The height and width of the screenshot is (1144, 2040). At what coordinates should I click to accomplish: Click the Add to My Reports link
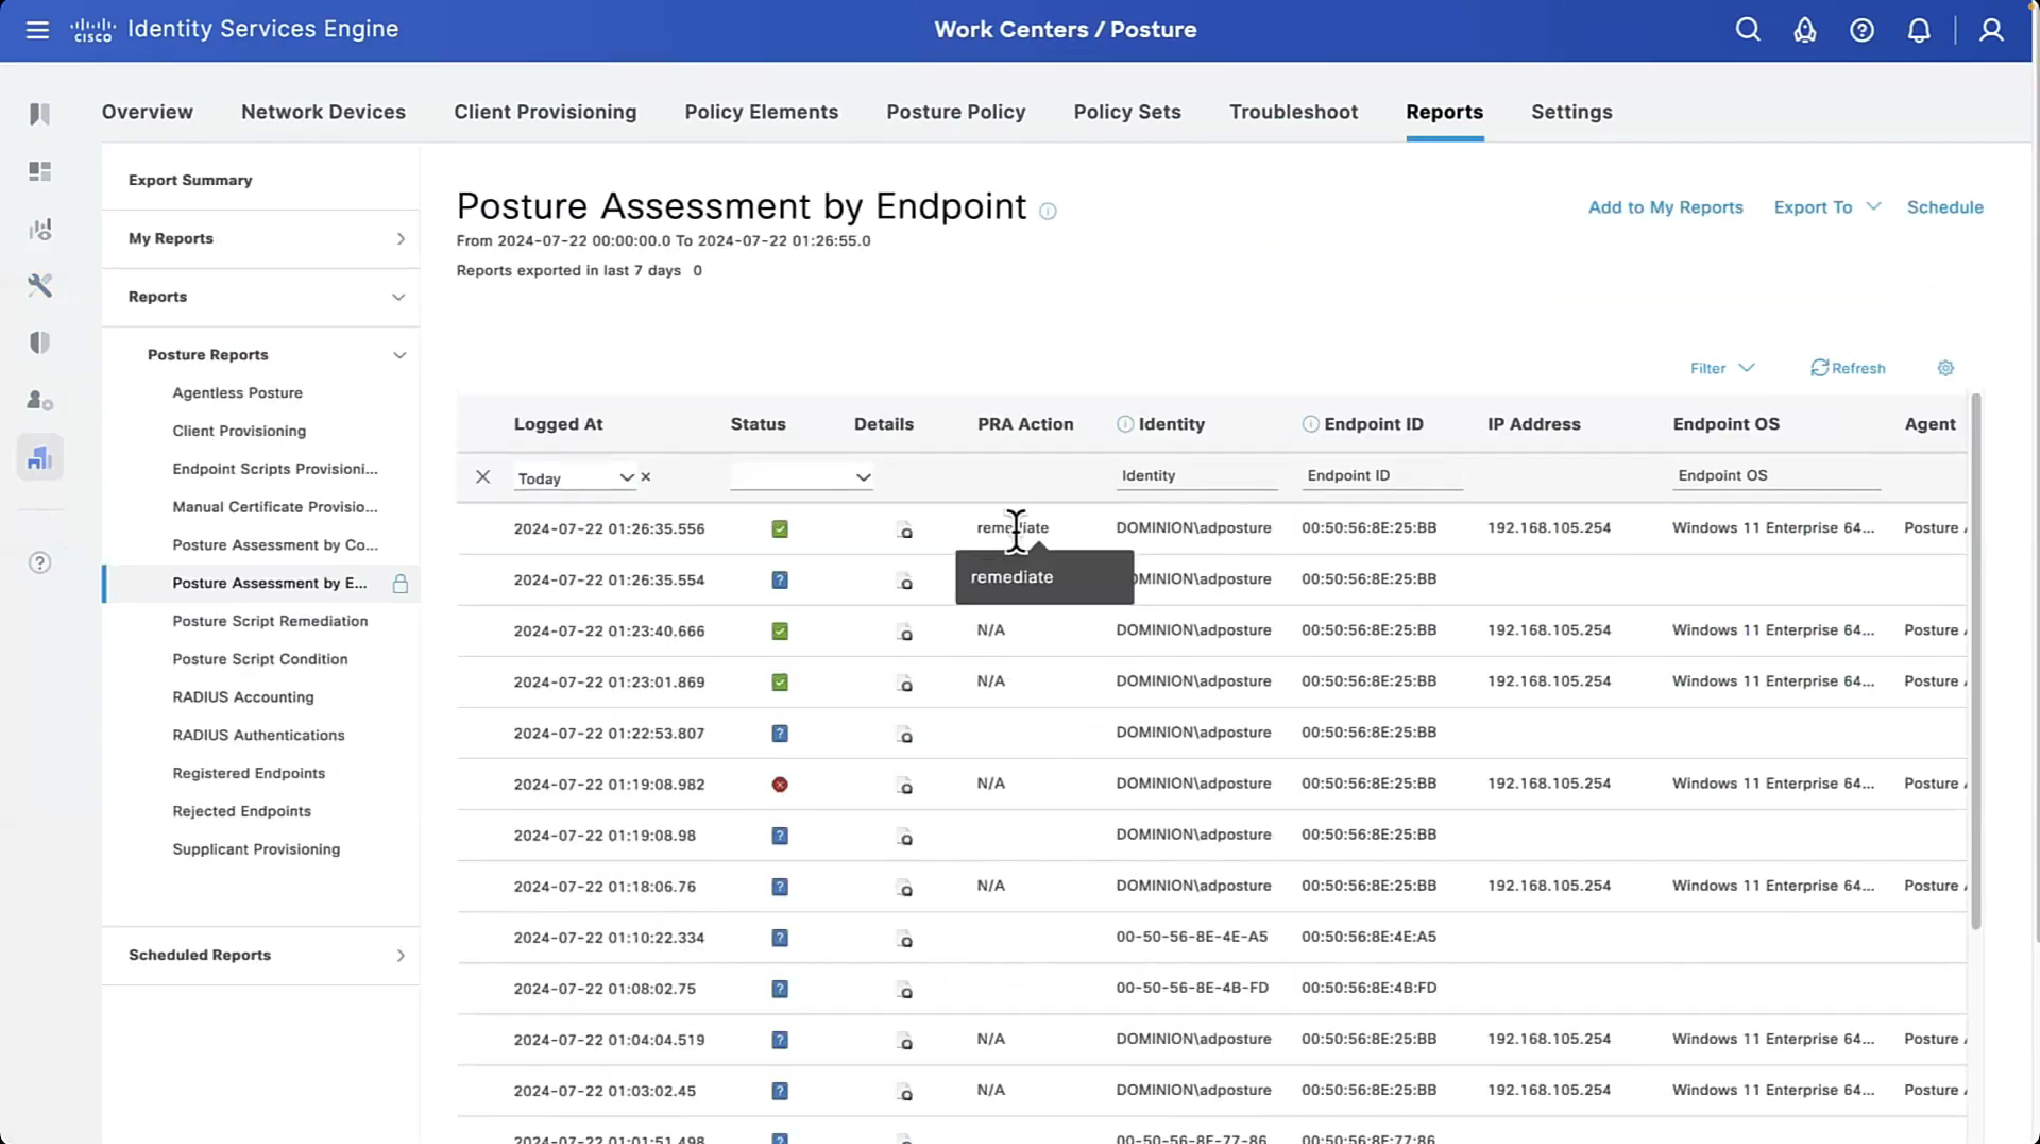tap(1665, 207)
